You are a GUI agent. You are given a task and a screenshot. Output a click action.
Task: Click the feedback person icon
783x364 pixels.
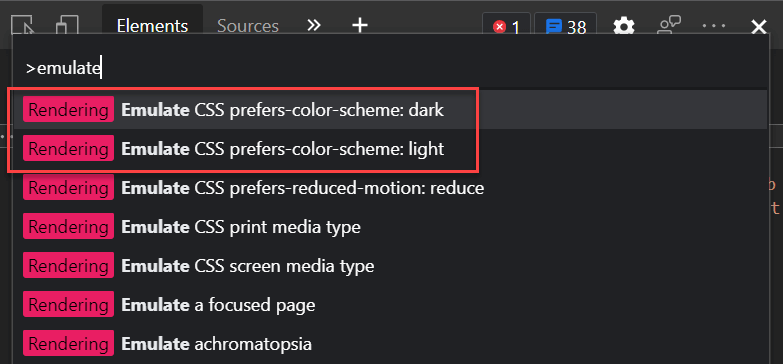click(669, 25)
